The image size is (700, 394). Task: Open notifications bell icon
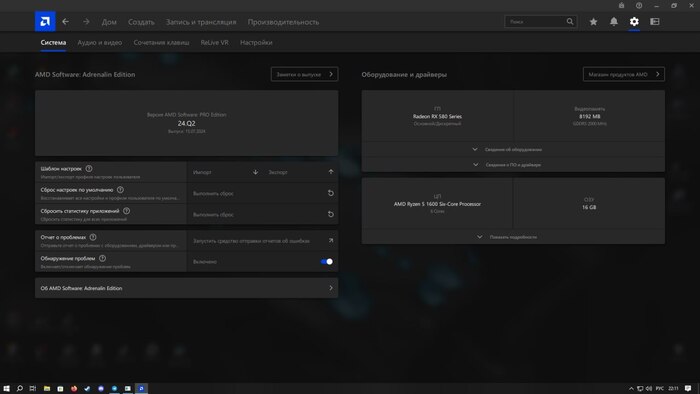[614, 21]
